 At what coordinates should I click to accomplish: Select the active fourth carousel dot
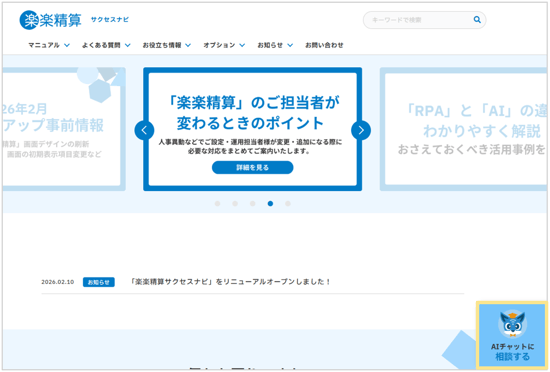click(270, 204)
